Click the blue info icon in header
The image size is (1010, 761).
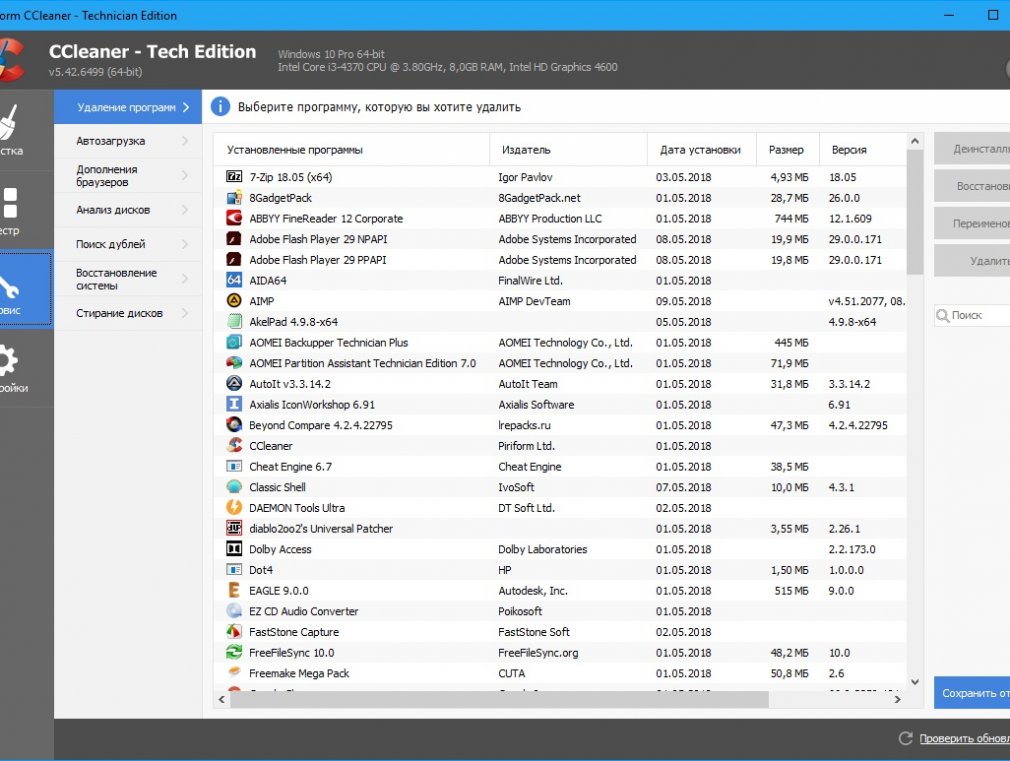coord(220,106)
